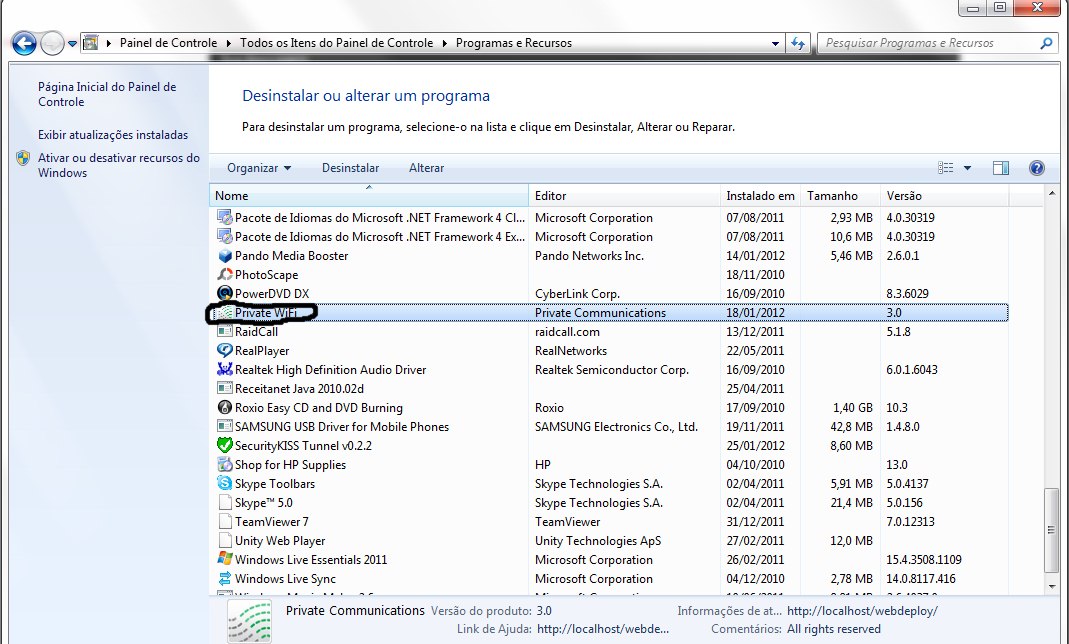
Task: Select the Windows Live Sync icon
Action: point(224,579)
